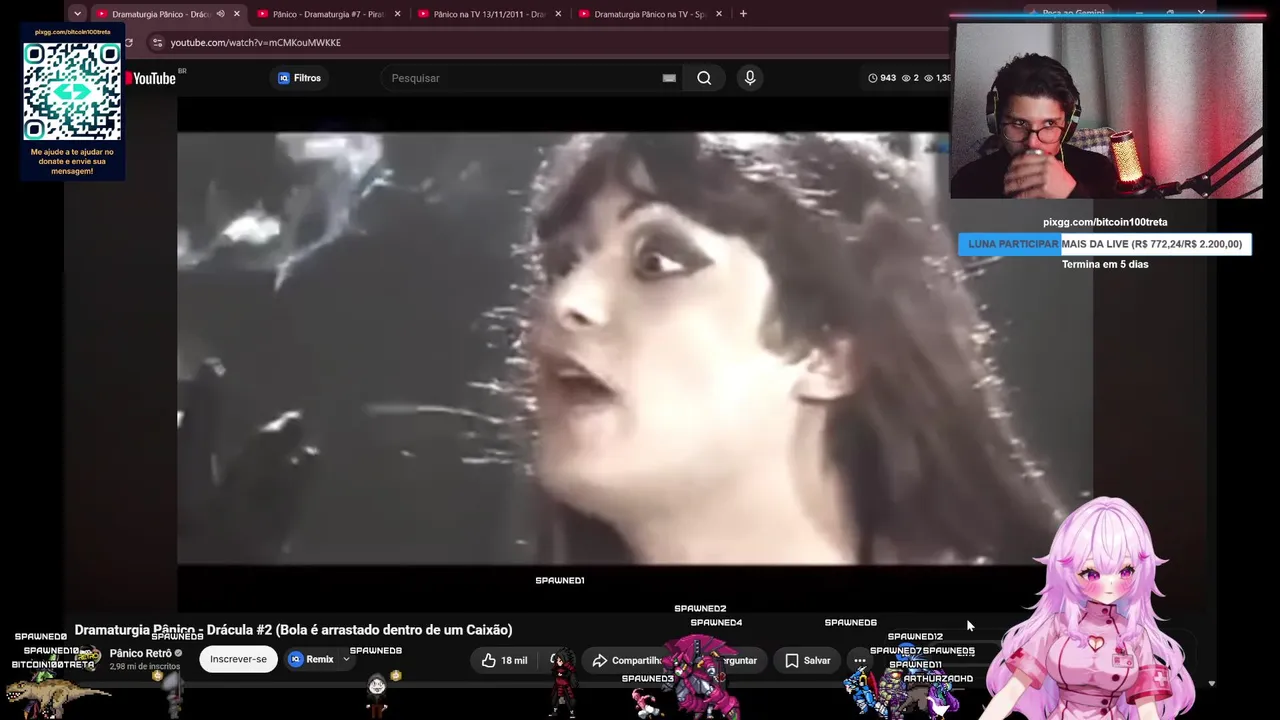Share the video via Compartilhar
Image resolution: width=1280 pixels, height=720 pixels.
coord(626,660)
